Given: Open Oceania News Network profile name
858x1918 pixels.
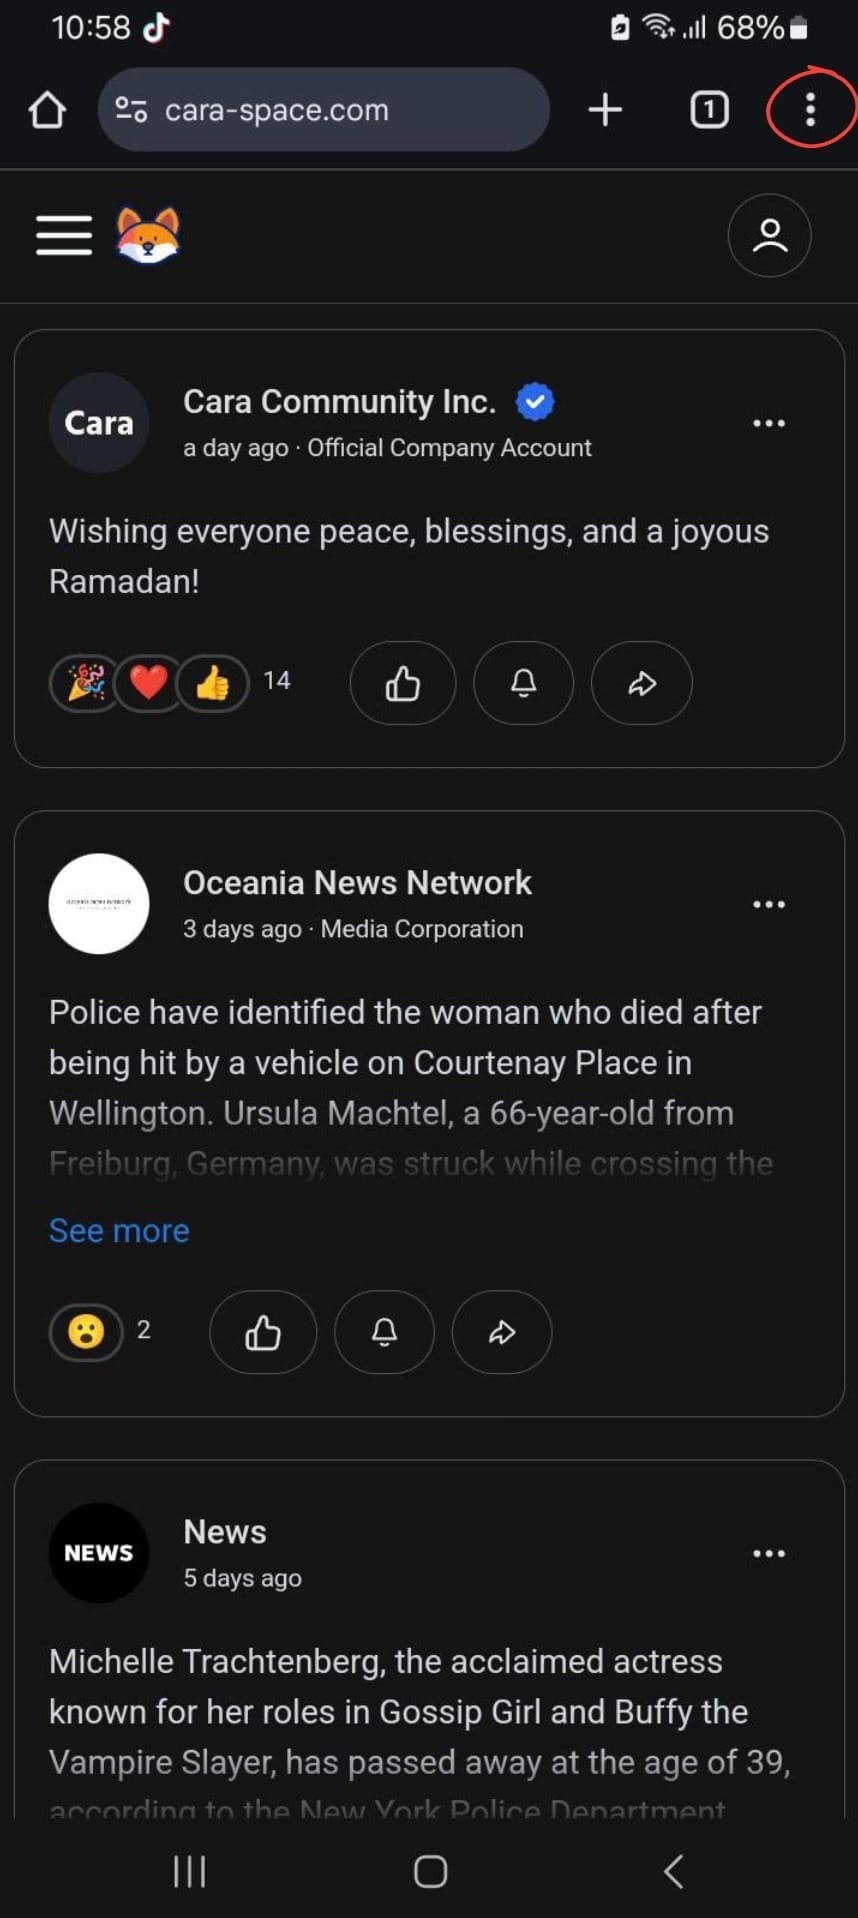Looking at the screenshot, I should 357,882.
